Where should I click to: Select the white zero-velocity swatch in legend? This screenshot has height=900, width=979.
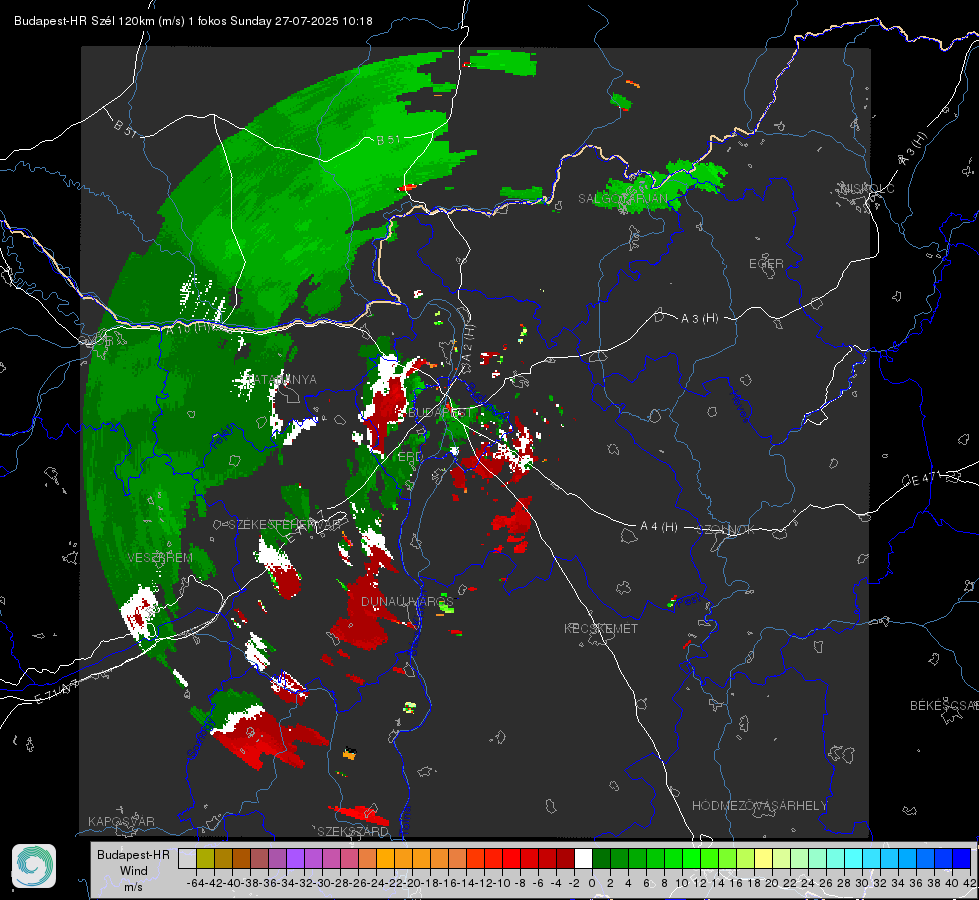click(583, 858)
